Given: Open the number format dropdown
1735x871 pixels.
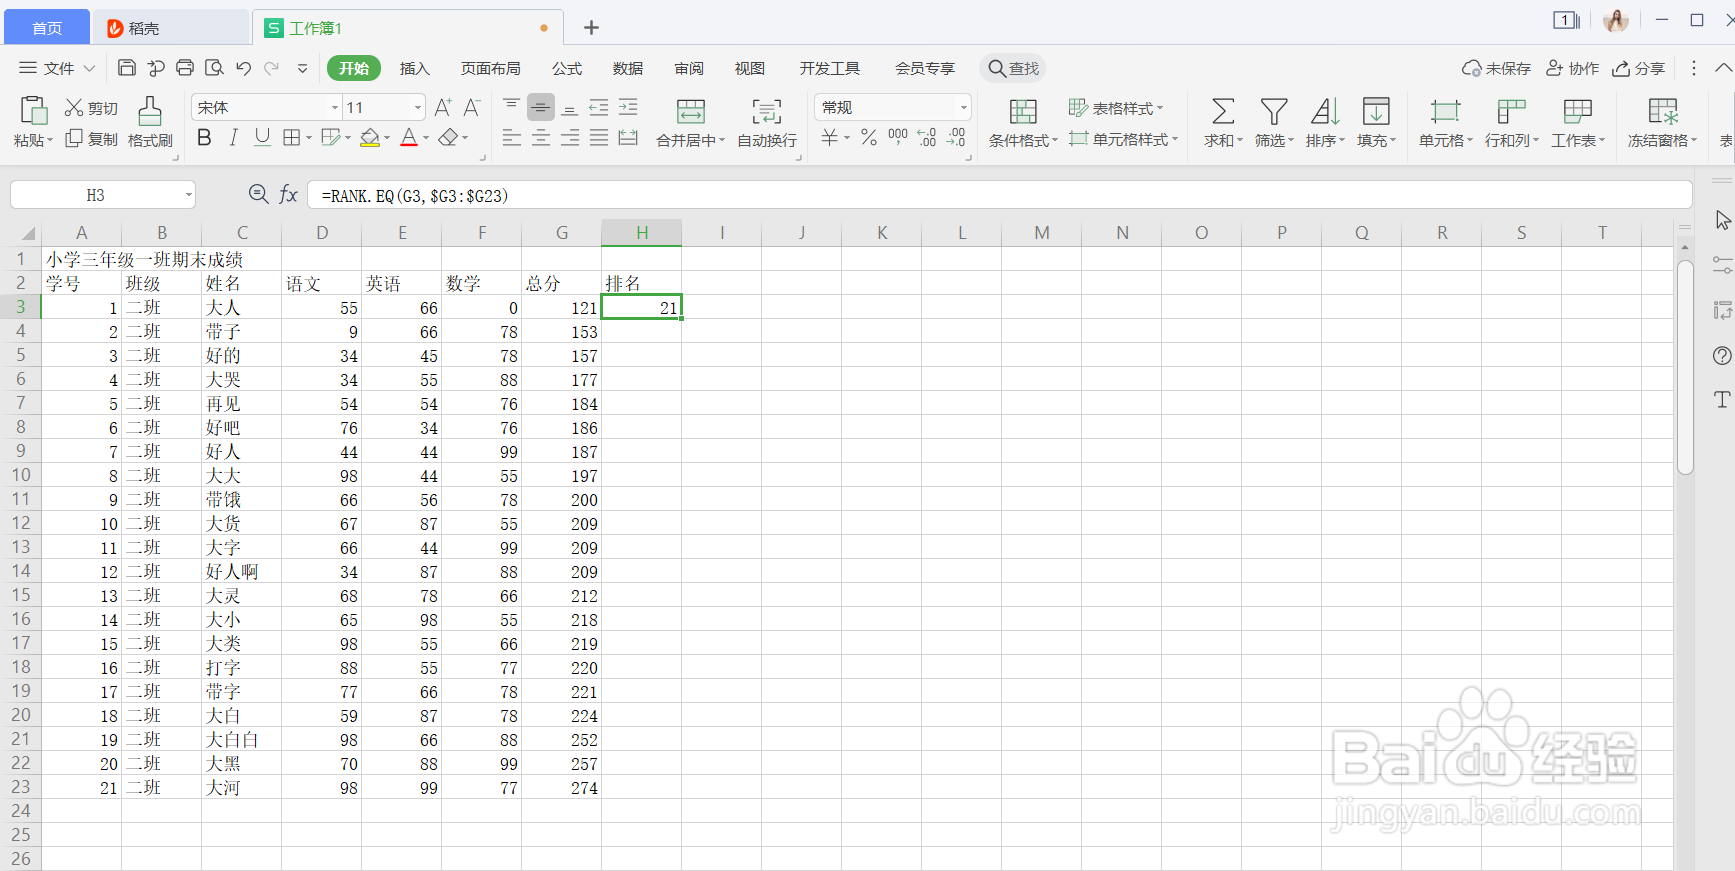Looking at the screenshot, I should coord(963,107).
